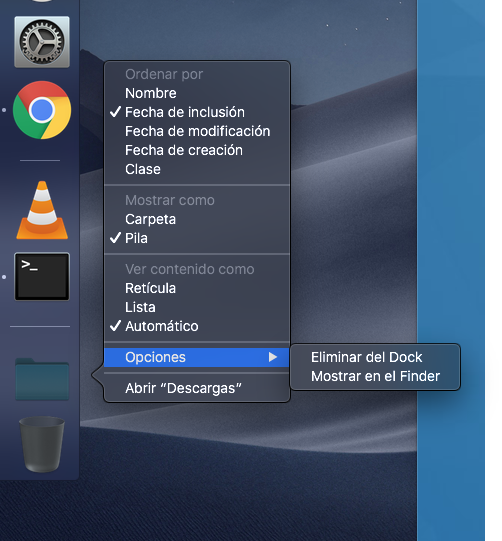
Task: Launch Google Chrome from the Dock
Action: tap(42, 110)
